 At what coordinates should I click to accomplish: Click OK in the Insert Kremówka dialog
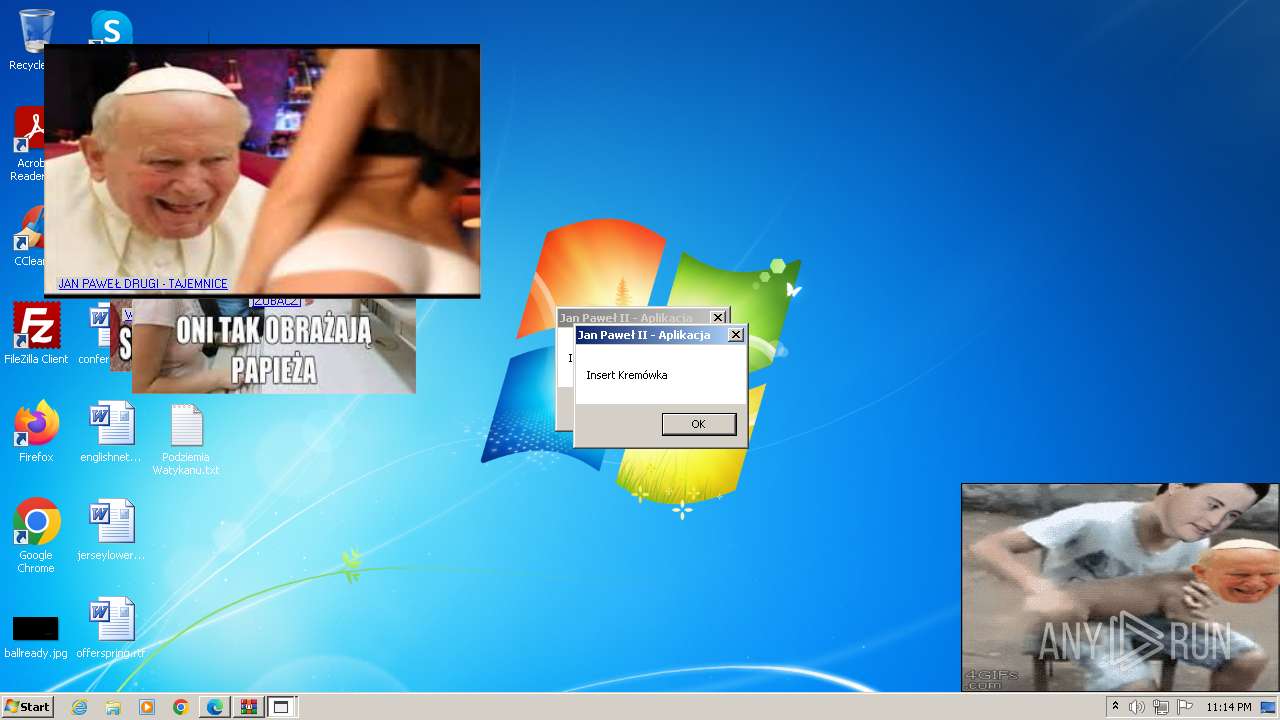[699, 424]
